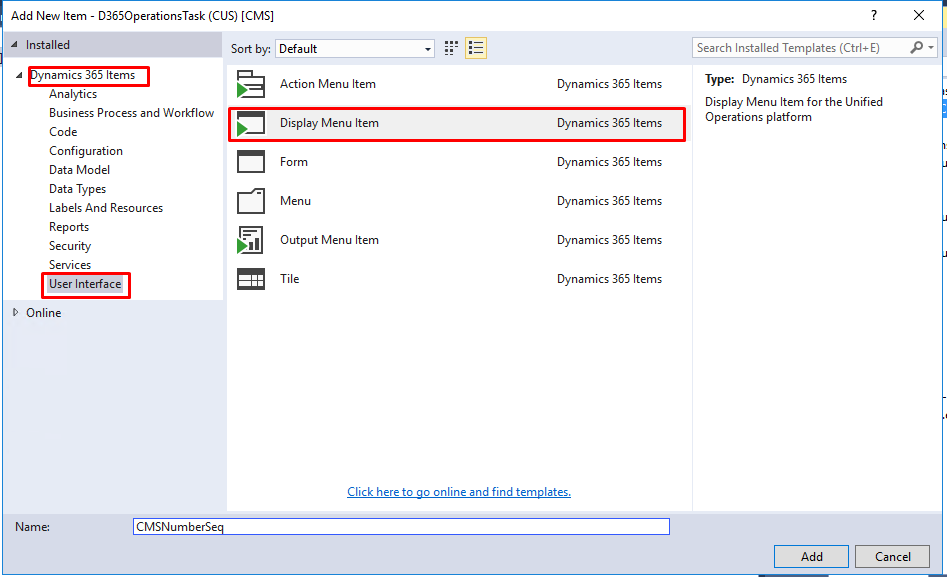Select the Code category
The image size is (947, 577).
point(63,132)
